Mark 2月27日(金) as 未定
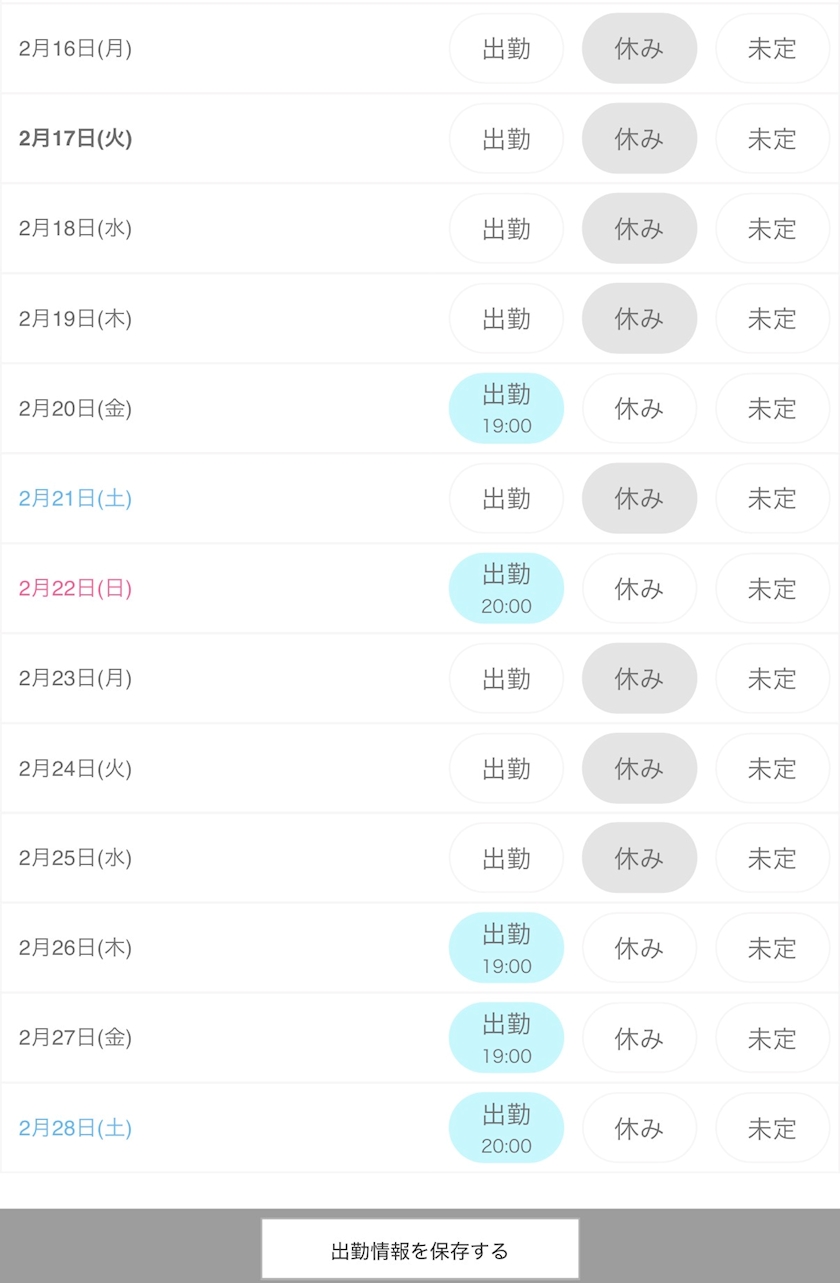840x1283 pixels. click(x=772, y=1038)
